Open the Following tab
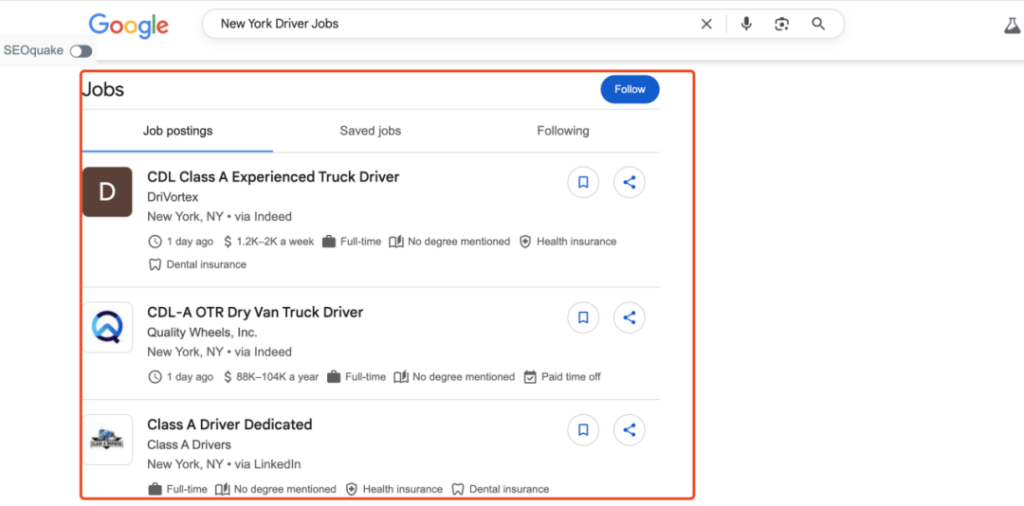Image resolution: width=1024 pixels, height=506 pixels. click(563, 131)
